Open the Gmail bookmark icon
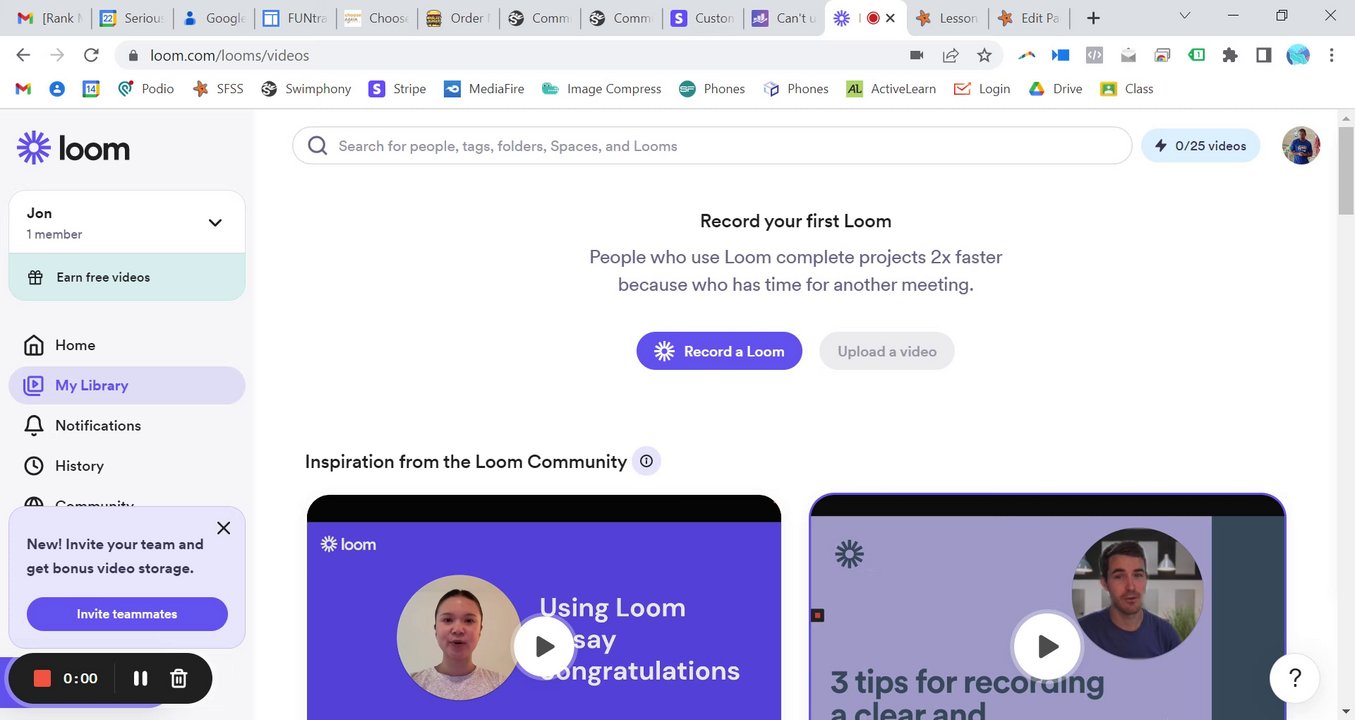This screenshot has width=1355, height=720. coord(24,89)
